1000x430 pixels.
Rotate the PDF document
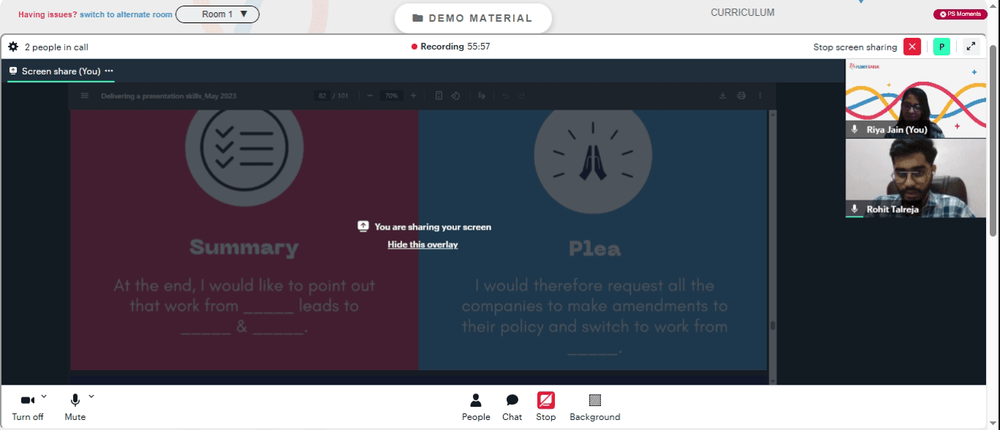pos(455,96)
